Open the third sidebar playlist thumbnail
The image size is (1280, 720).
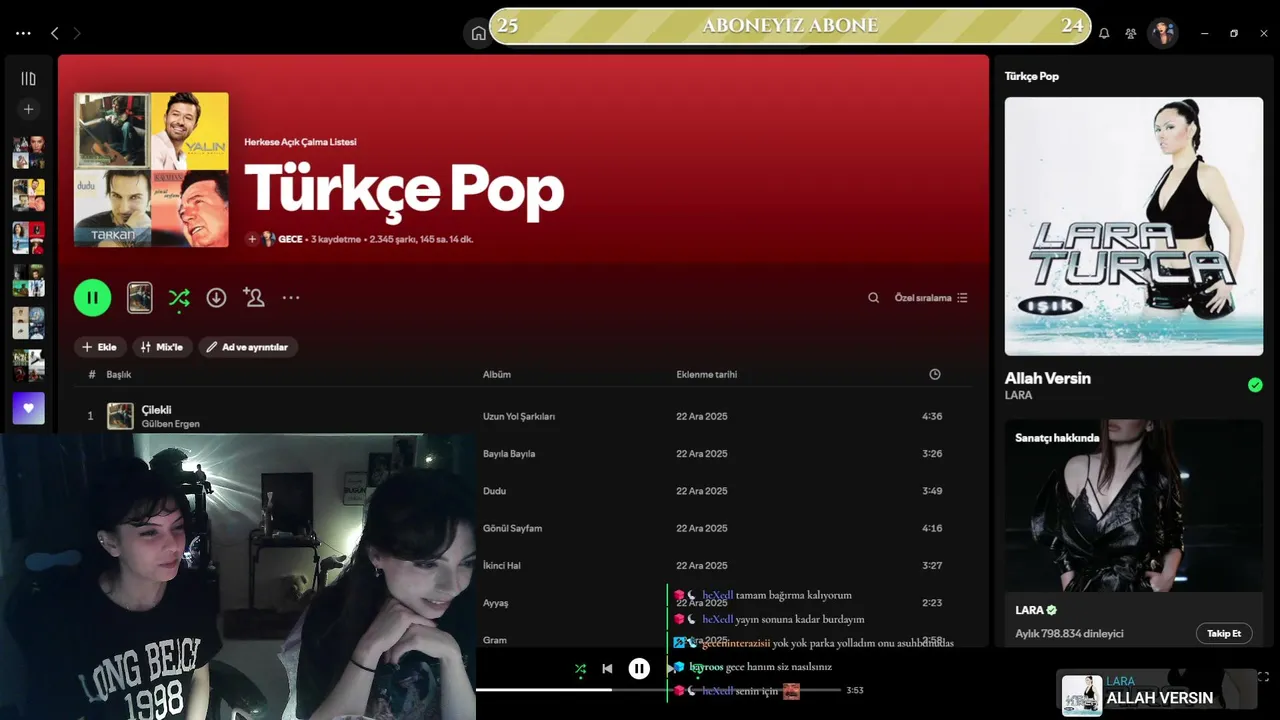(x=28, y=238)
